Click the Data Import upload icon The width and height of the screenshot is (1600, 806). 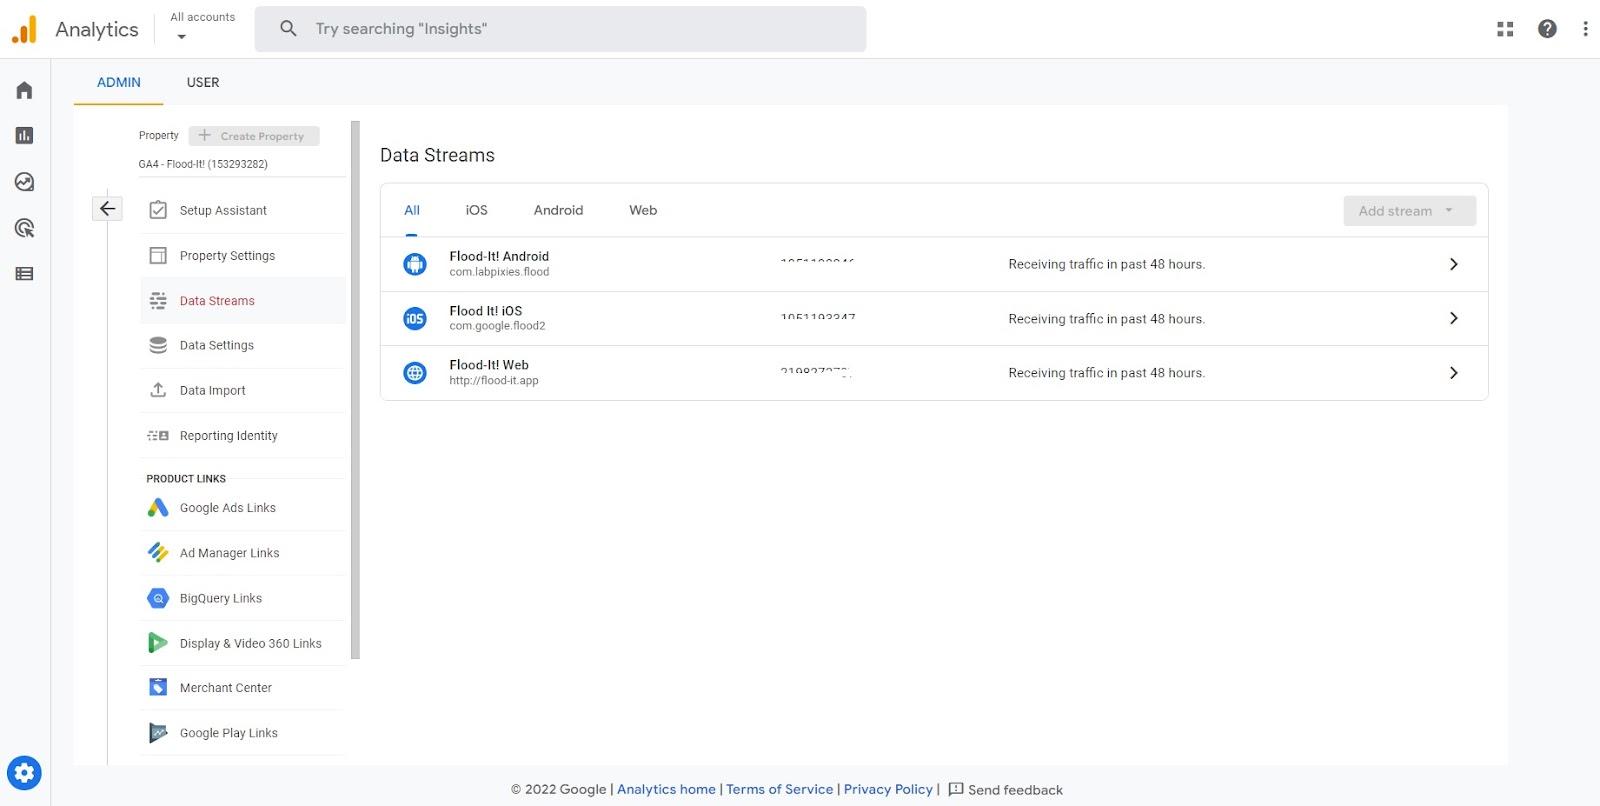click(158, 390)
